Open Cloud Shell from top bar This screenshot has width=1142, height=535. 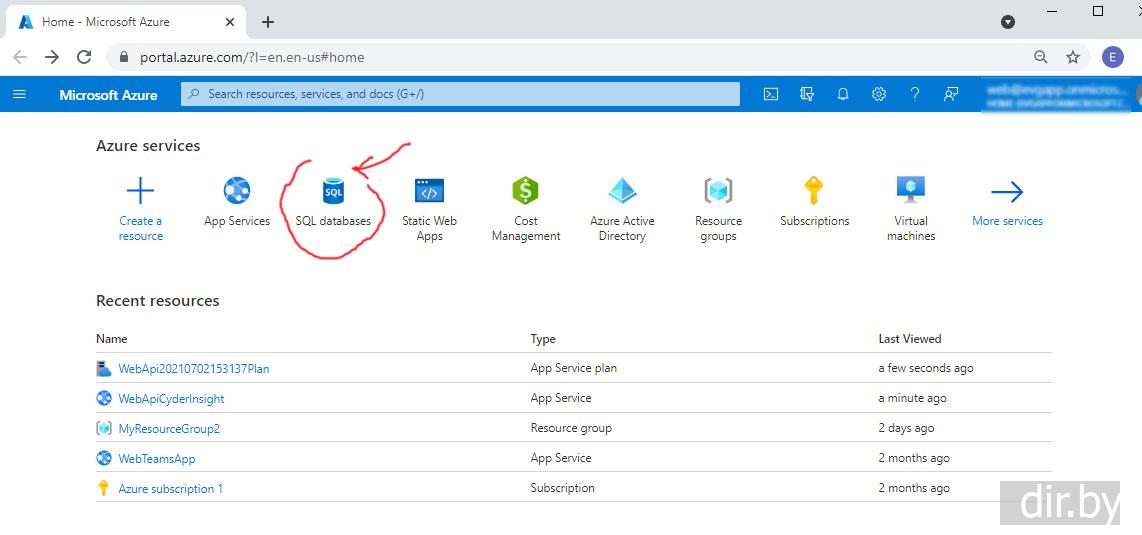click(x=771, y=94)
